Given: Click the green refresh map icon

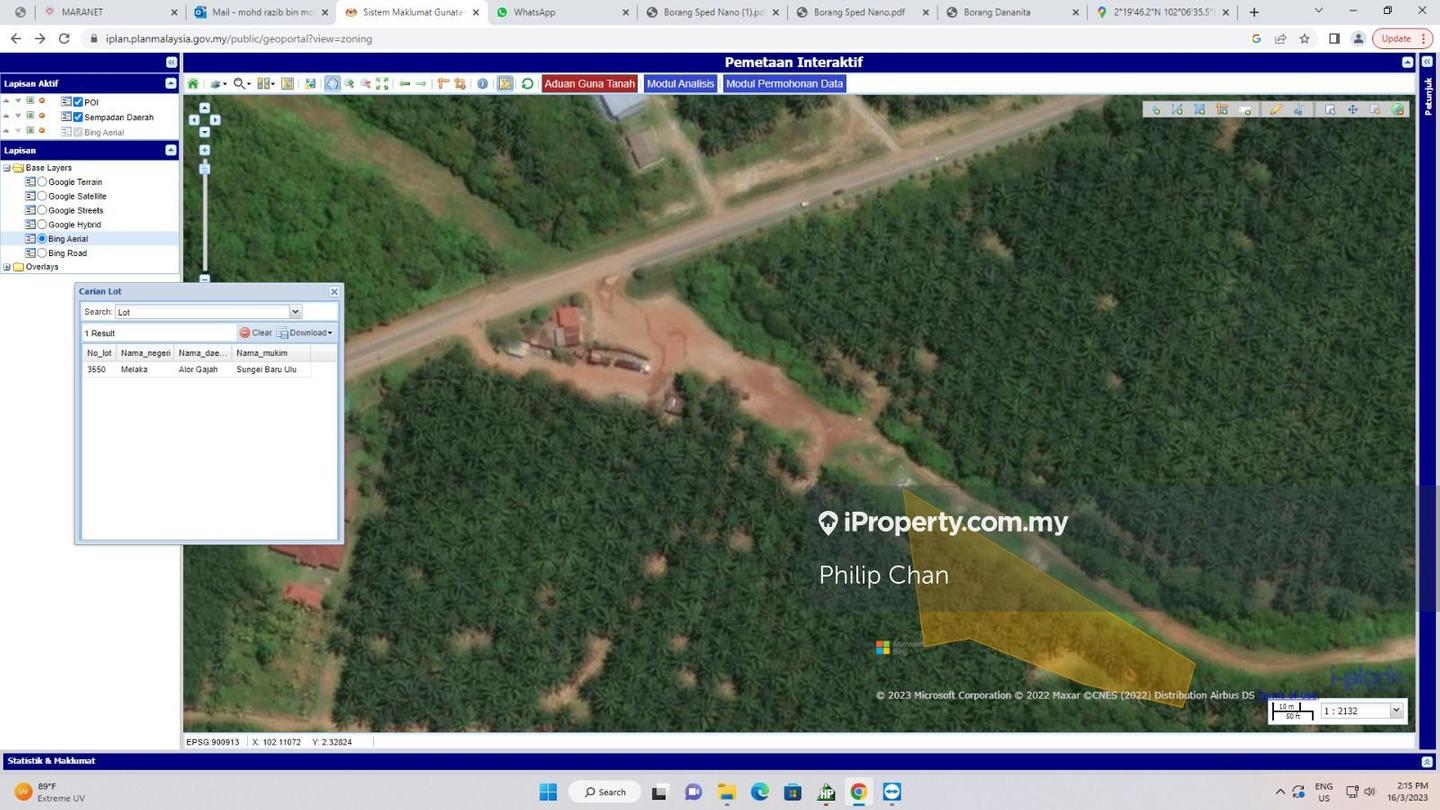Looking at the screenshot, I should coord(527,84).
